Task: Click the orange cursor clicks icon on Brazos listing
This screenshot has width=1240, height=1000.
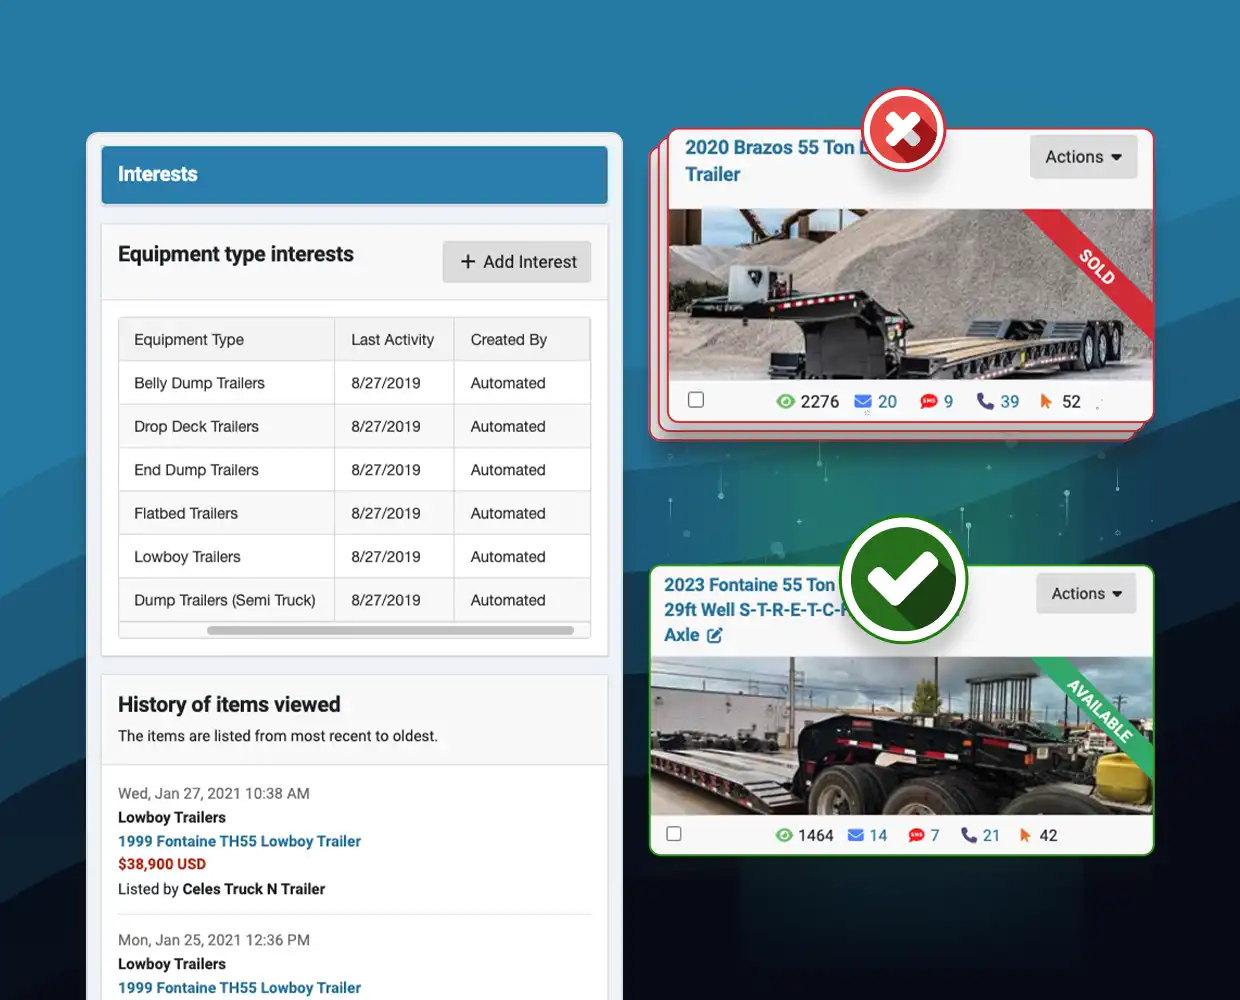Action: 1046,401
